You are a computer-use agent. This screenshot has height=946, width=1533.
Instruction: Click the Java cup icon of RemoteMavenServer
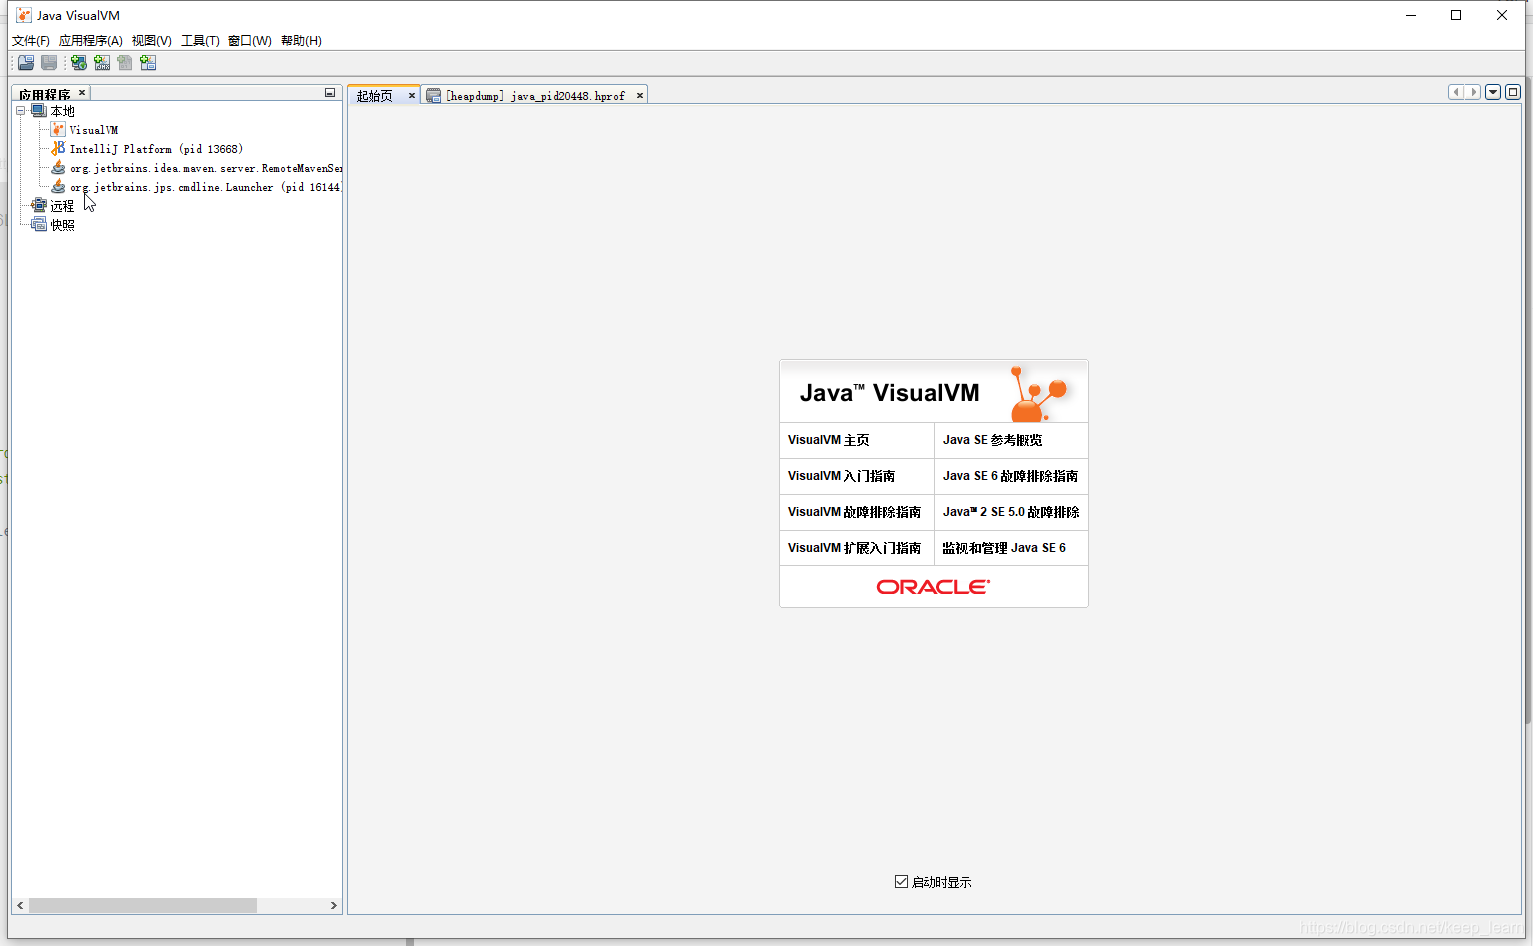pos(58,168)
